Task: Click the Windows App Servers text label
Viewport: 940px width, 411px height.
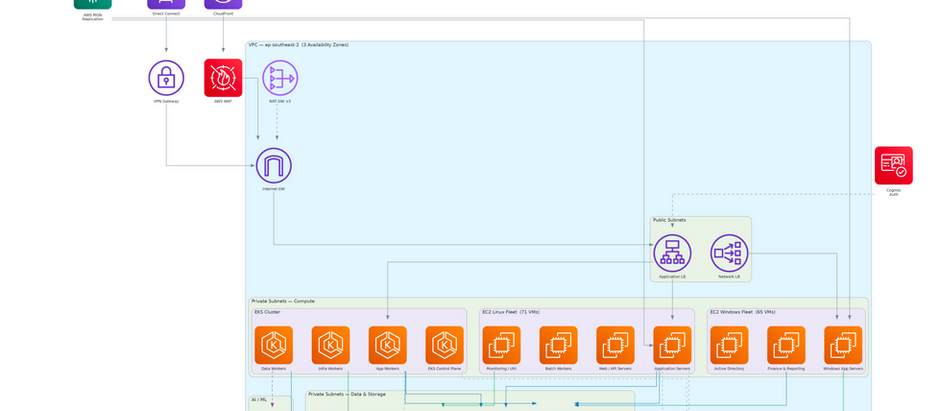Action: (x=843, y=368)
